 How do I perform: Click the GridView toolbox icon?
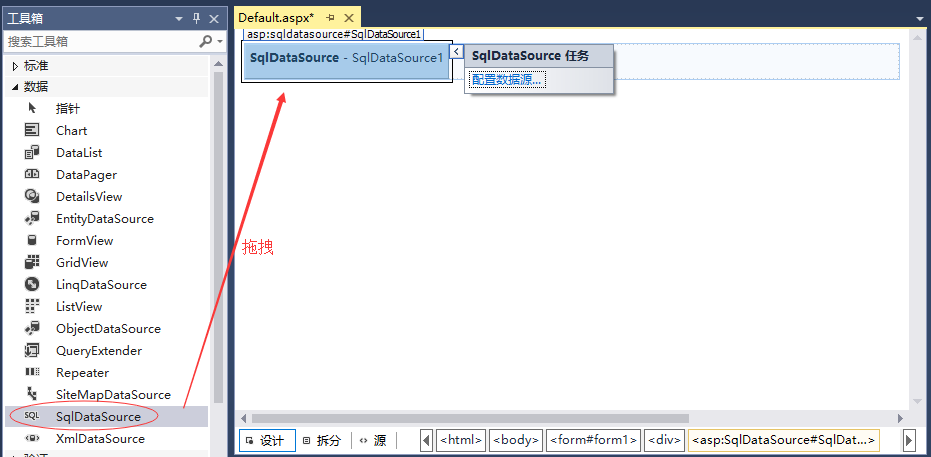33,263
